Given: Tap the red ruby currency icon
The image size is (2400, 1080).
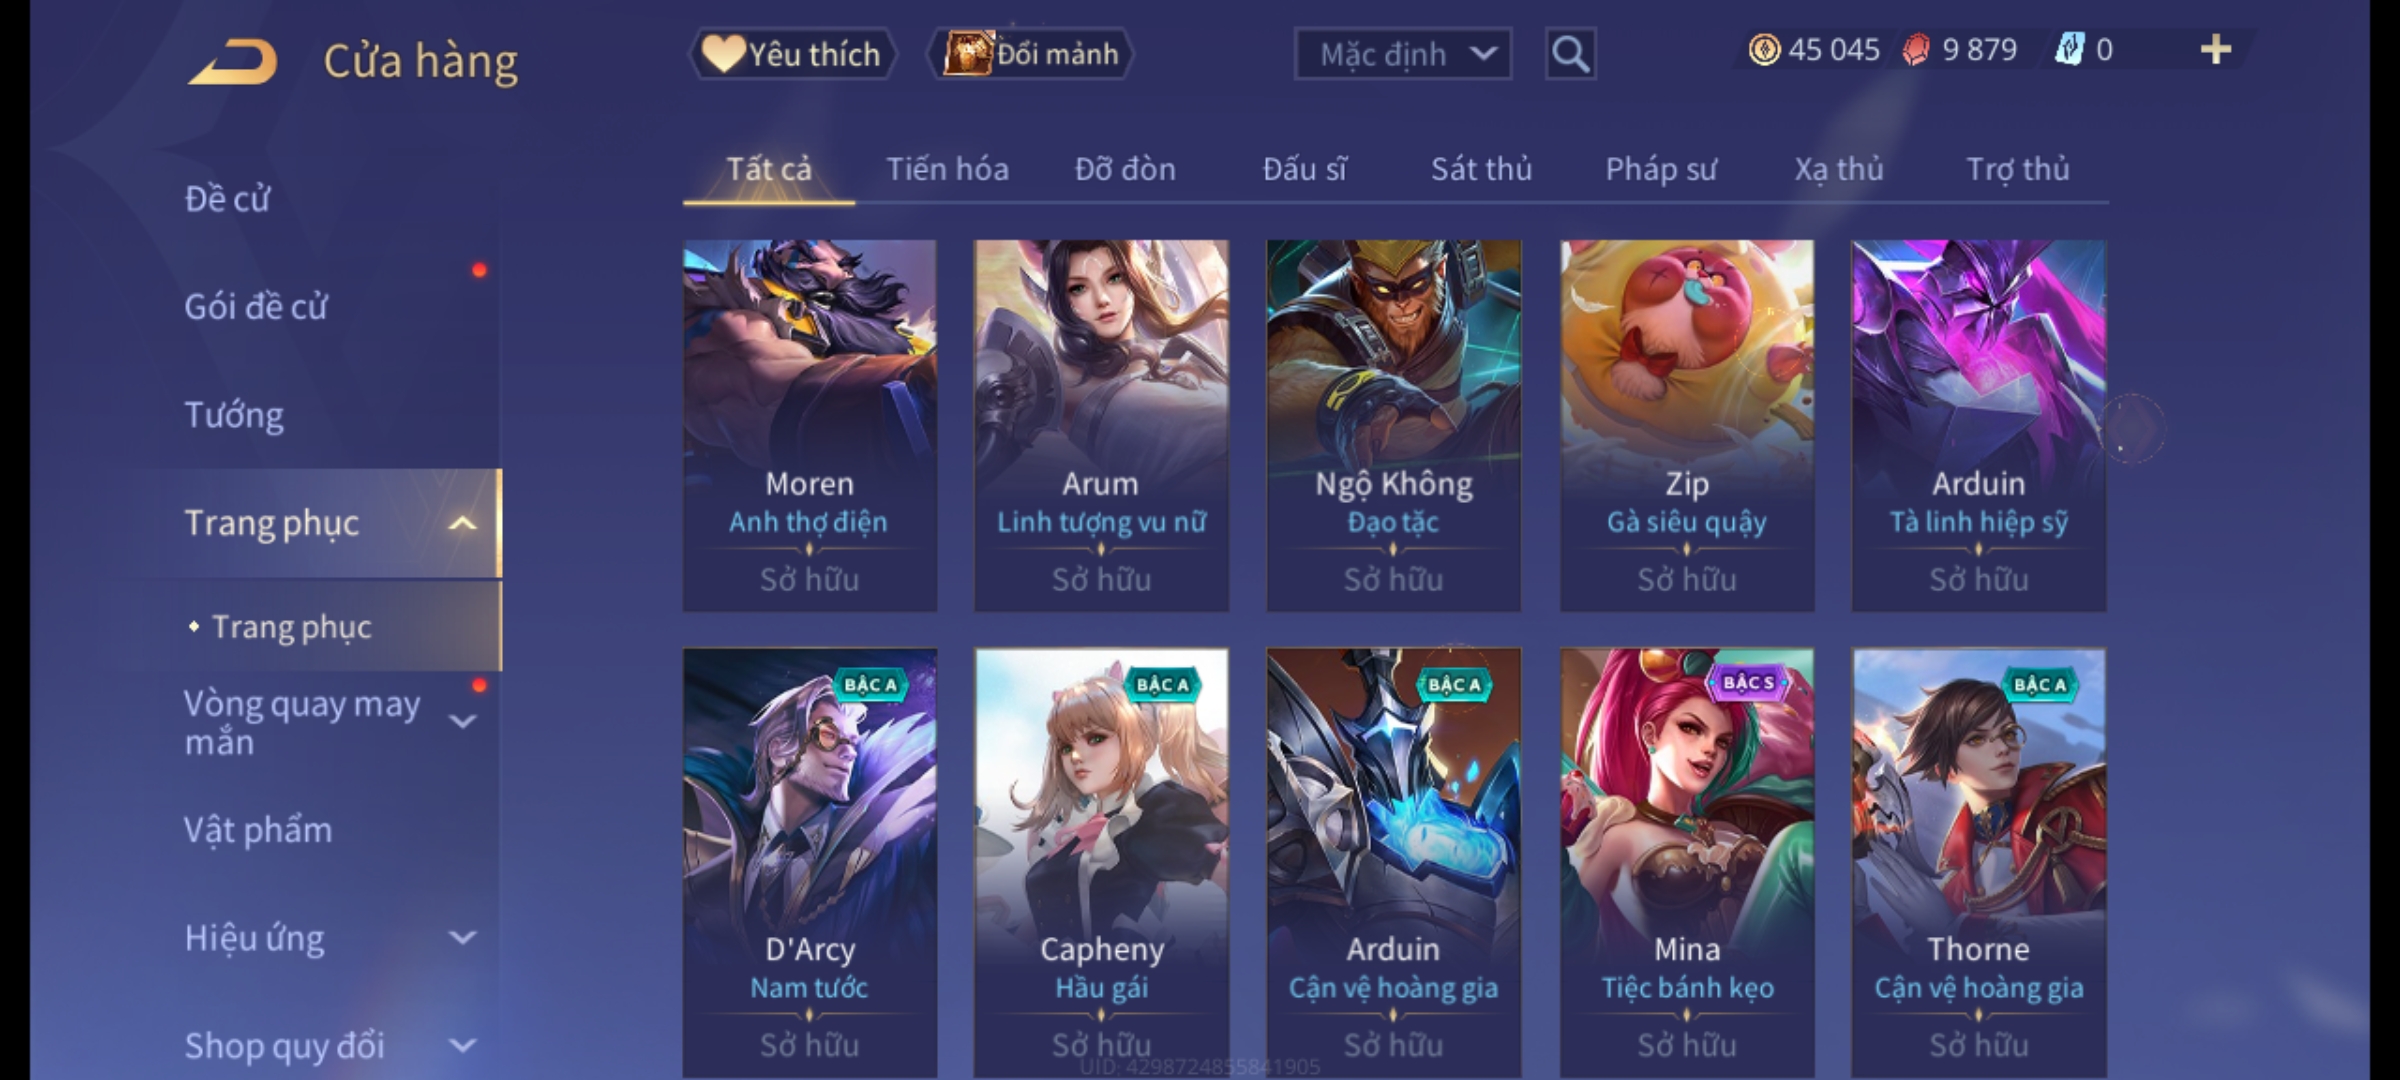Looking at the screenshot, I should (1916, 50).
